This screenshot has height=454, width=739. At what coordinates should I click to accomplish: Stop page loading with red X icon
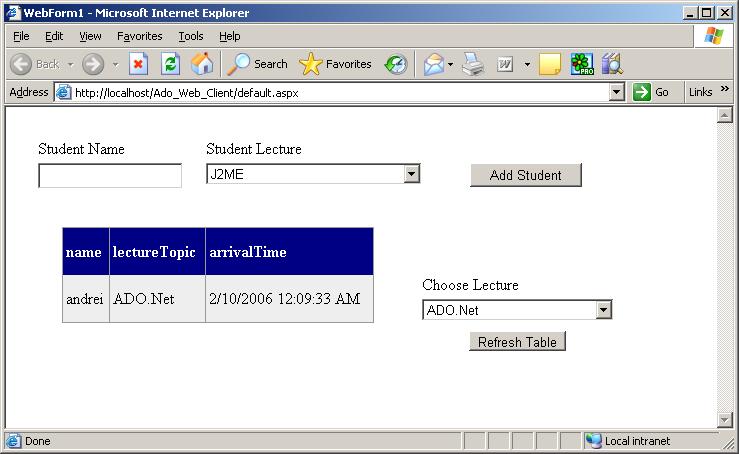(138, 64)
